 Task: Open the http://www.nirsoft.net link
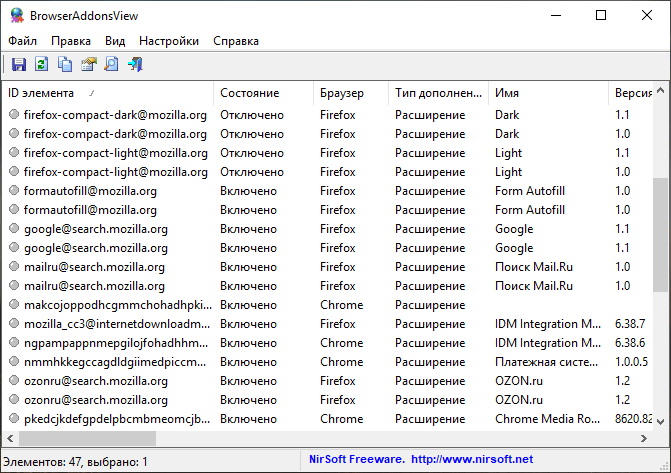point(472,459)
